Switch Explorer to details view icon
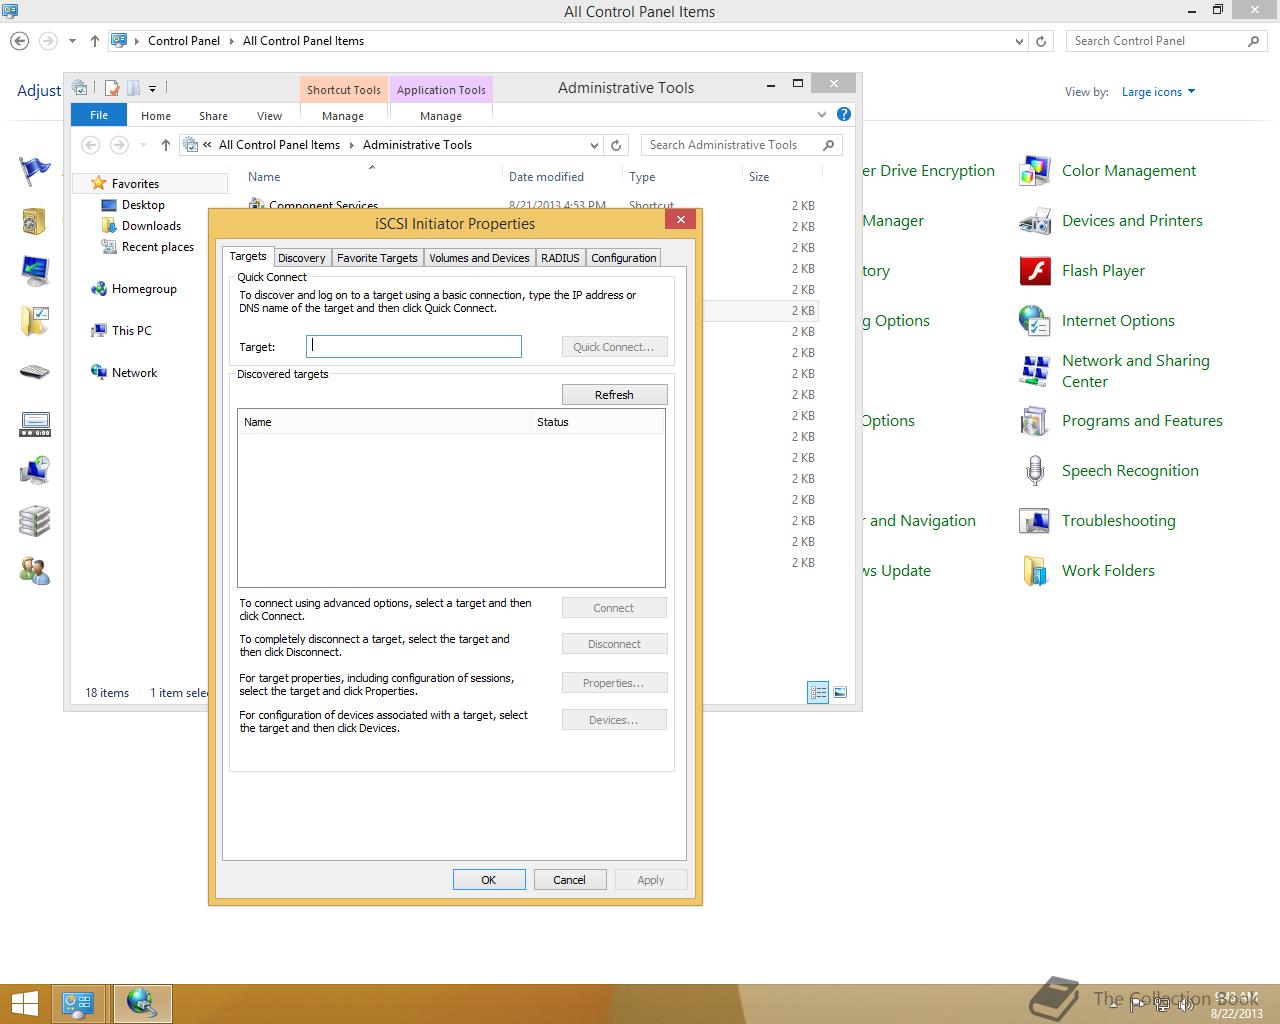The width and height of the screenshot is (1280, 1024). (818, 692)
